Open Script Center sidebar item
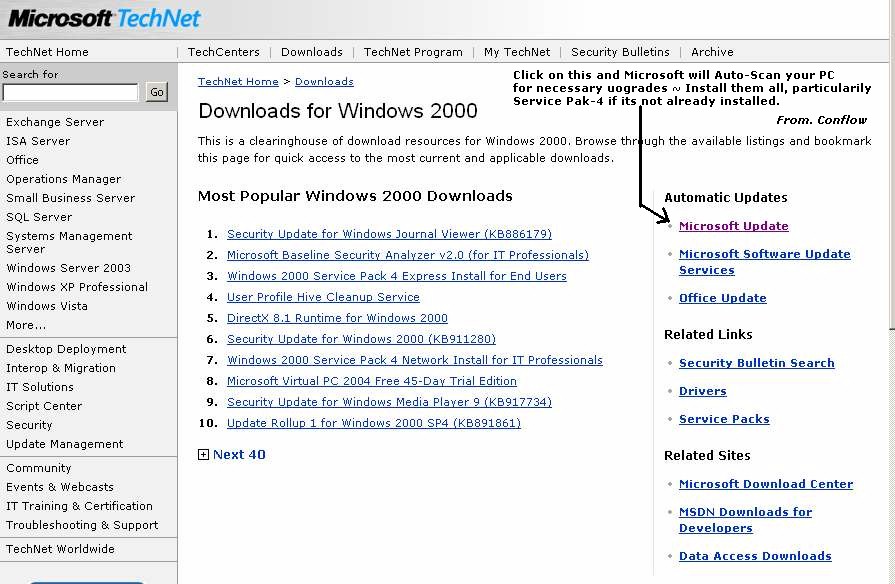The height and width of the screenshot is (584, 895). (x=44, y=406)
